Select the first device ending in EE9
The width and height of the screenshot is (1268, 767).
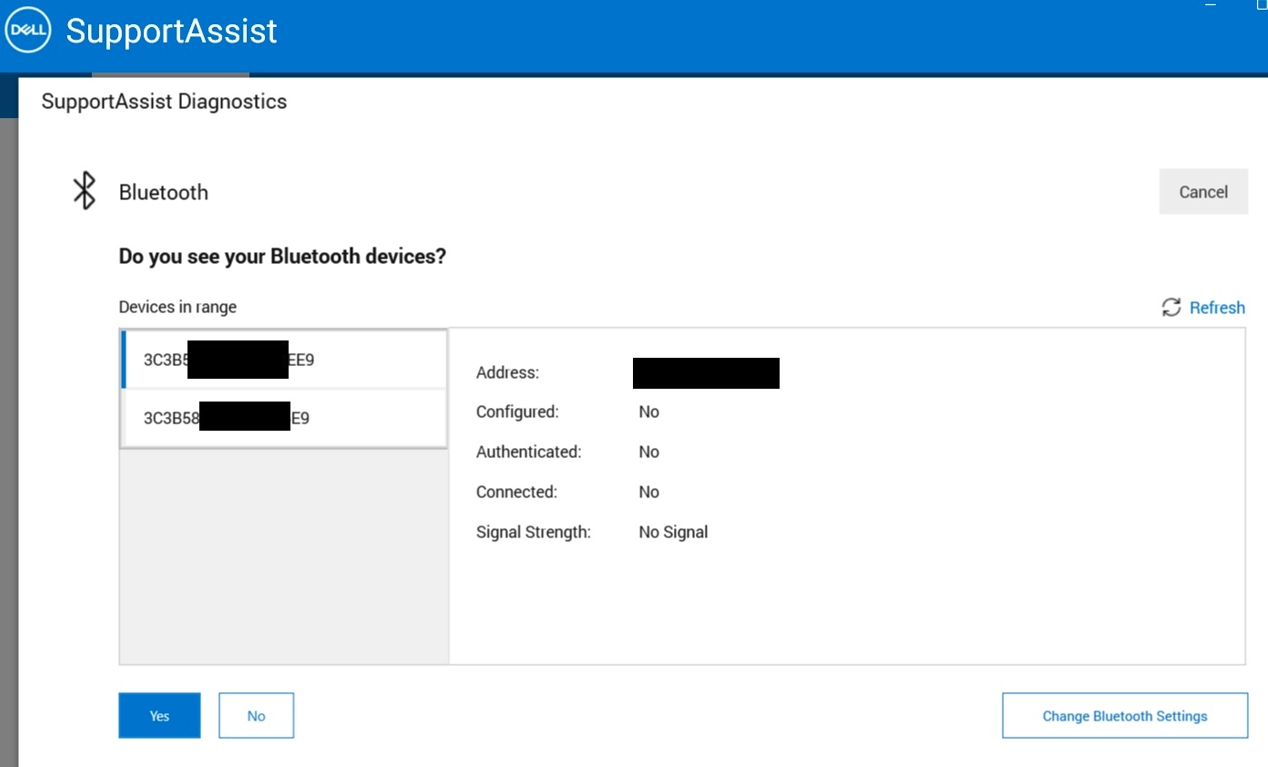284,360
